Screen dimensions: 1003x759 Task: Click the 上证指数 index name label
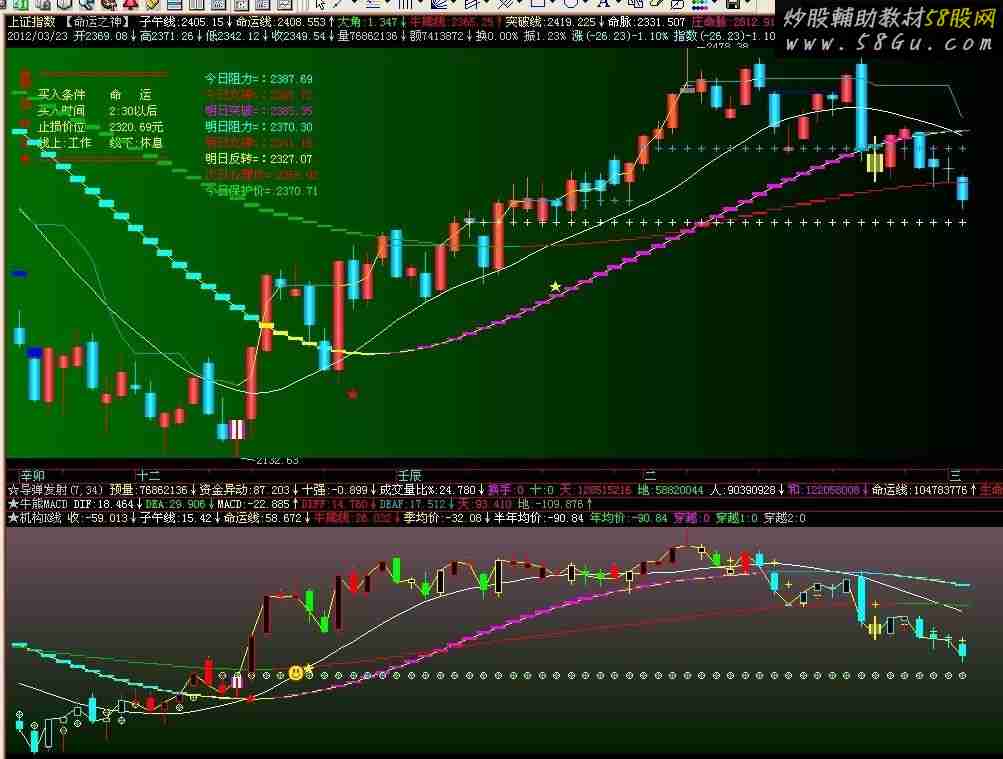click(x=31, y=22)
